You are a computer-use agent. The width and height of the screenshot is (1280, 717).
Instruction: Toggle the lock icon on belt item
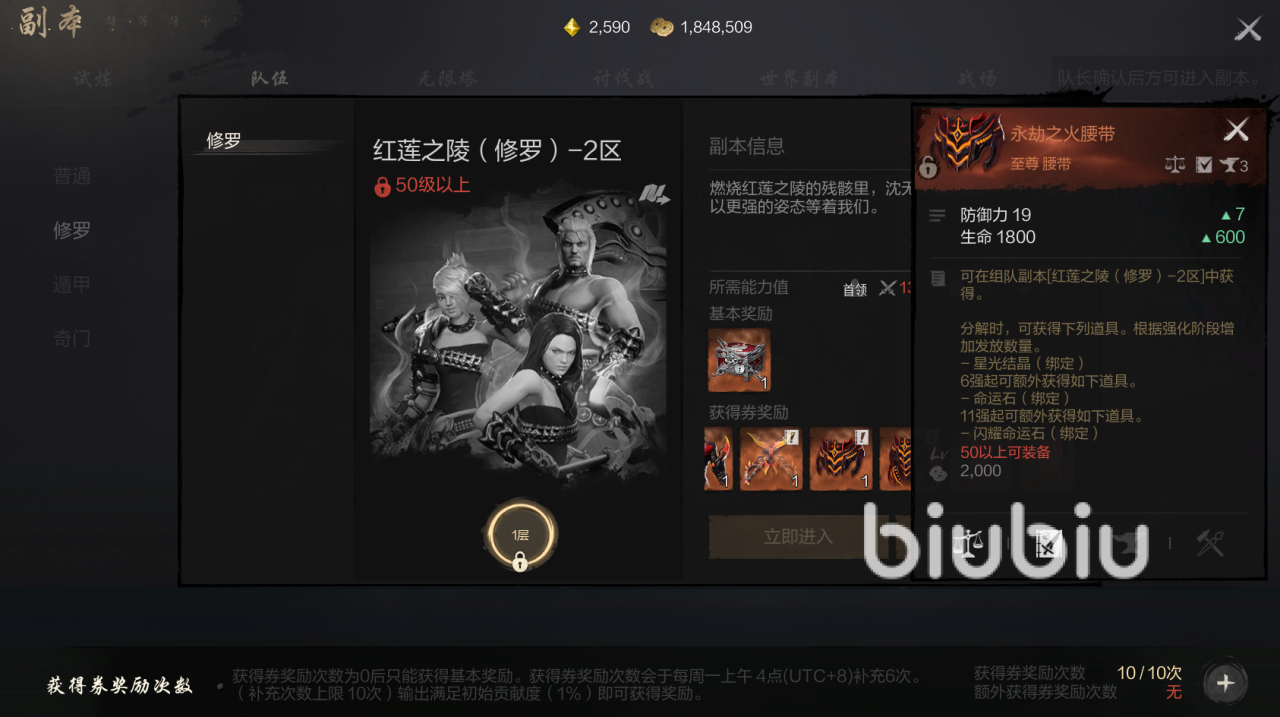point(928,167)
